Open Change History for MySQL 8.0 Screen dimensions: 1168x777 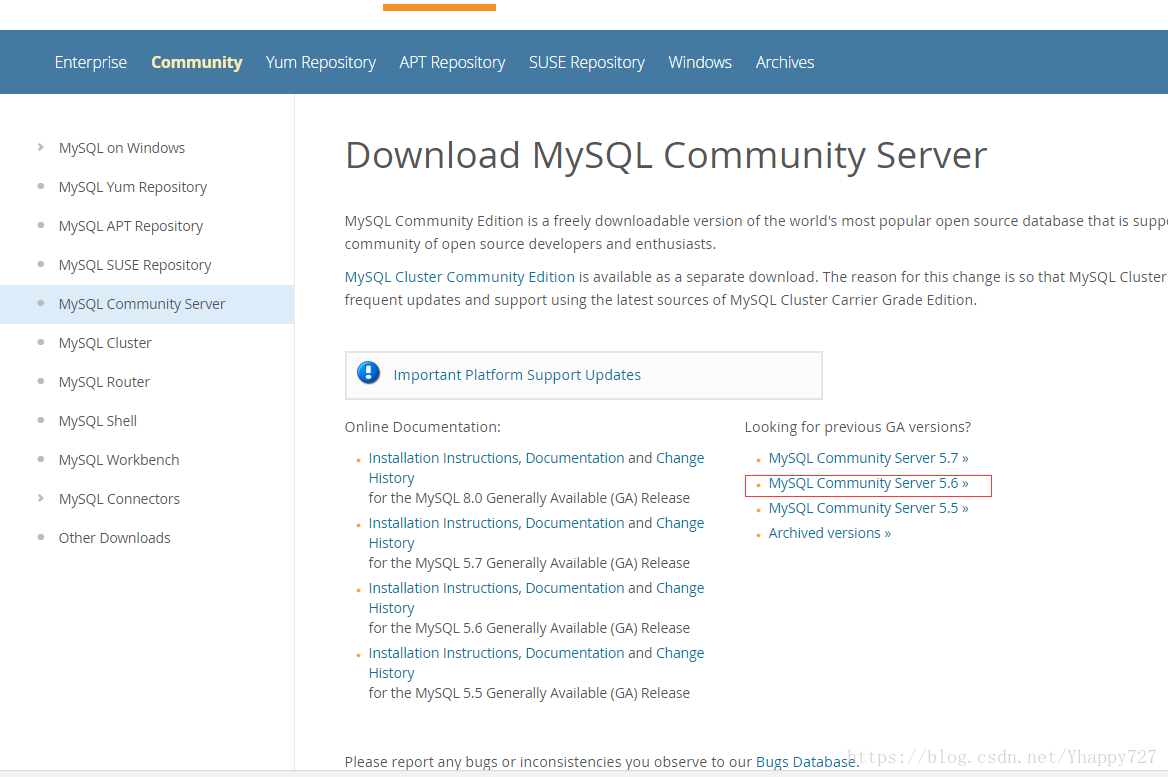point(679,458)
